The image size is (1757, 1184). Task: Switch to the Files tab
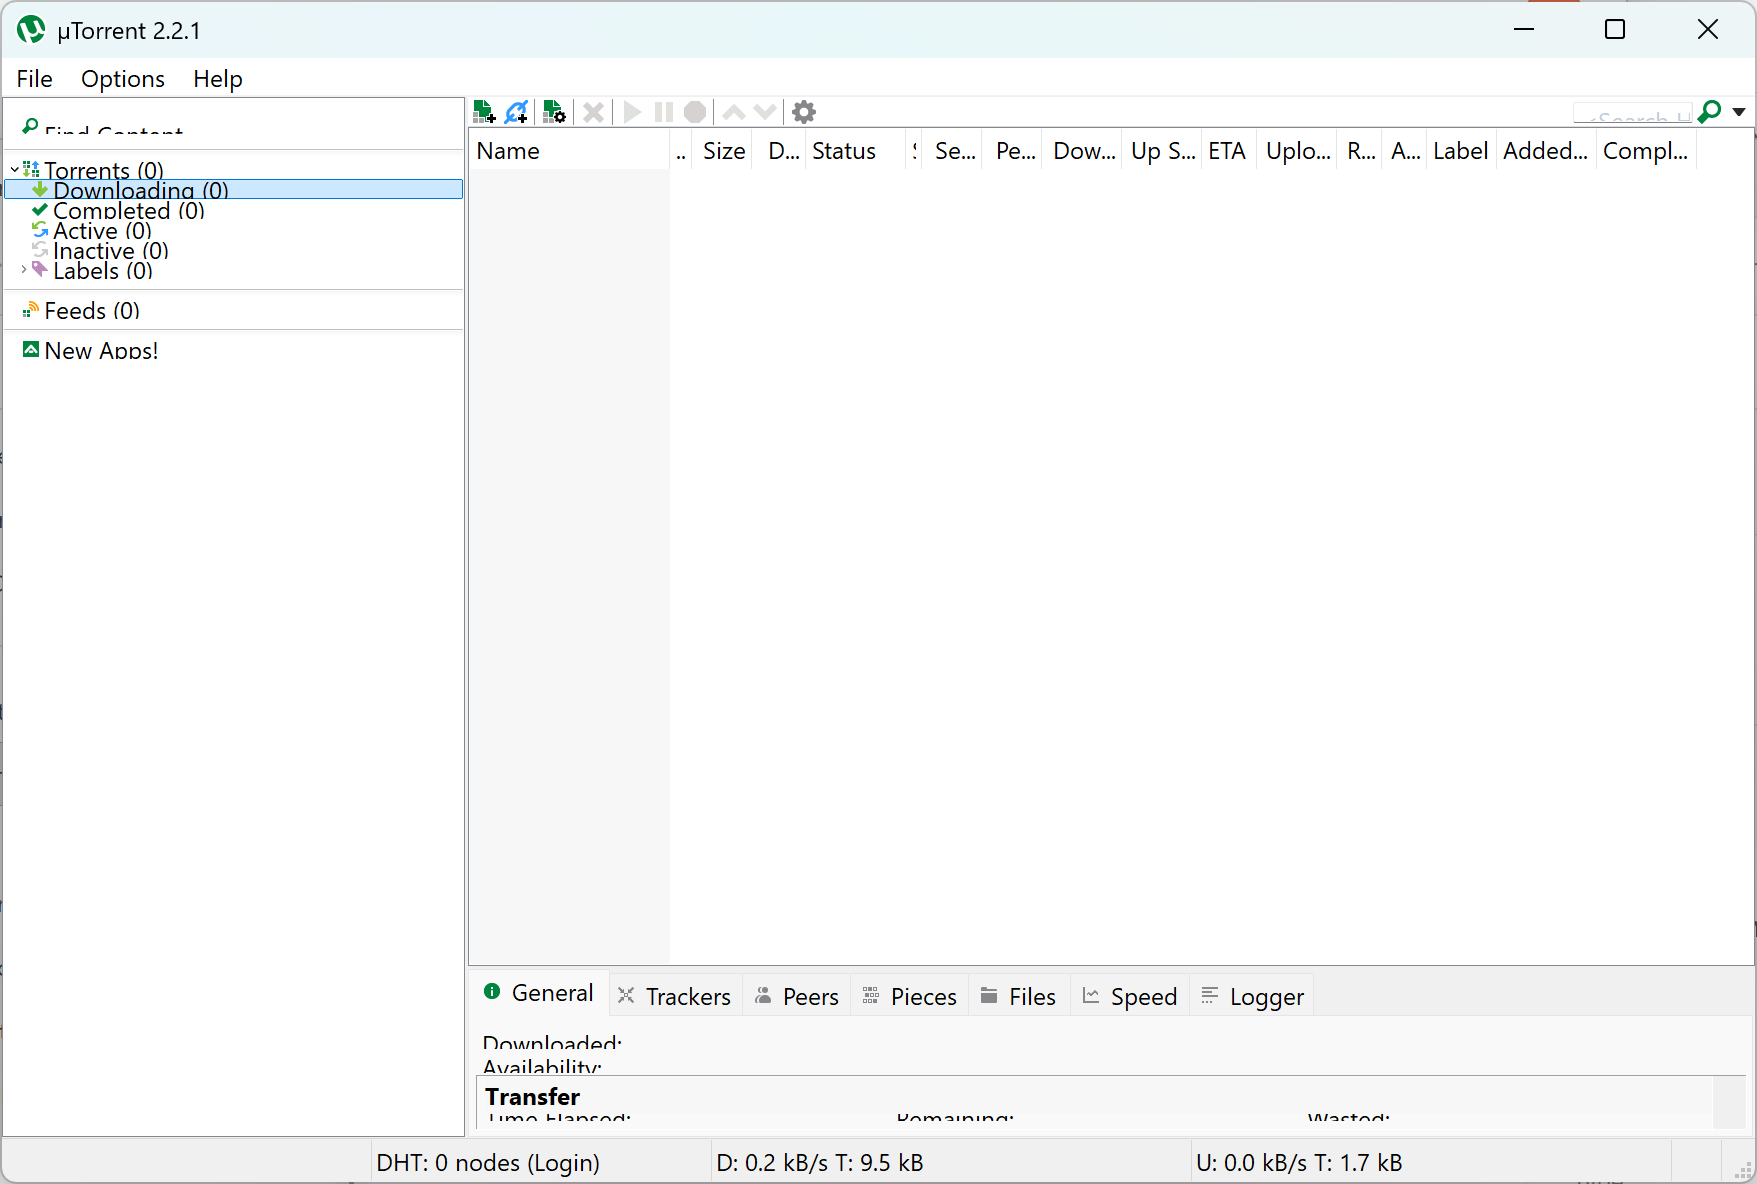[1019, 996]
